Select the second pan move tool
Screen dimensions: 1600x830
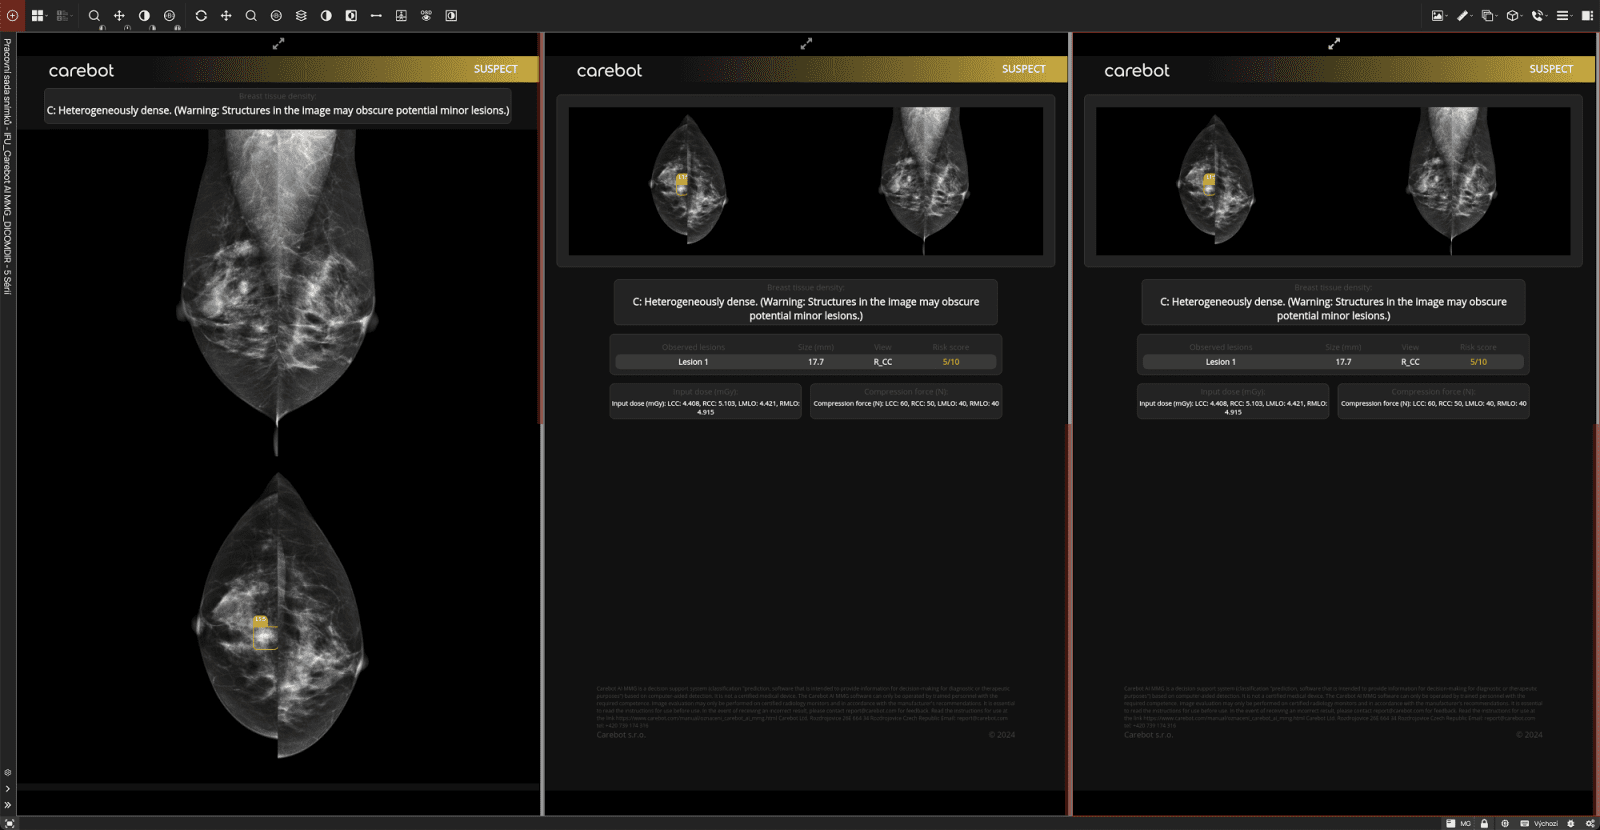click(226, 16)
